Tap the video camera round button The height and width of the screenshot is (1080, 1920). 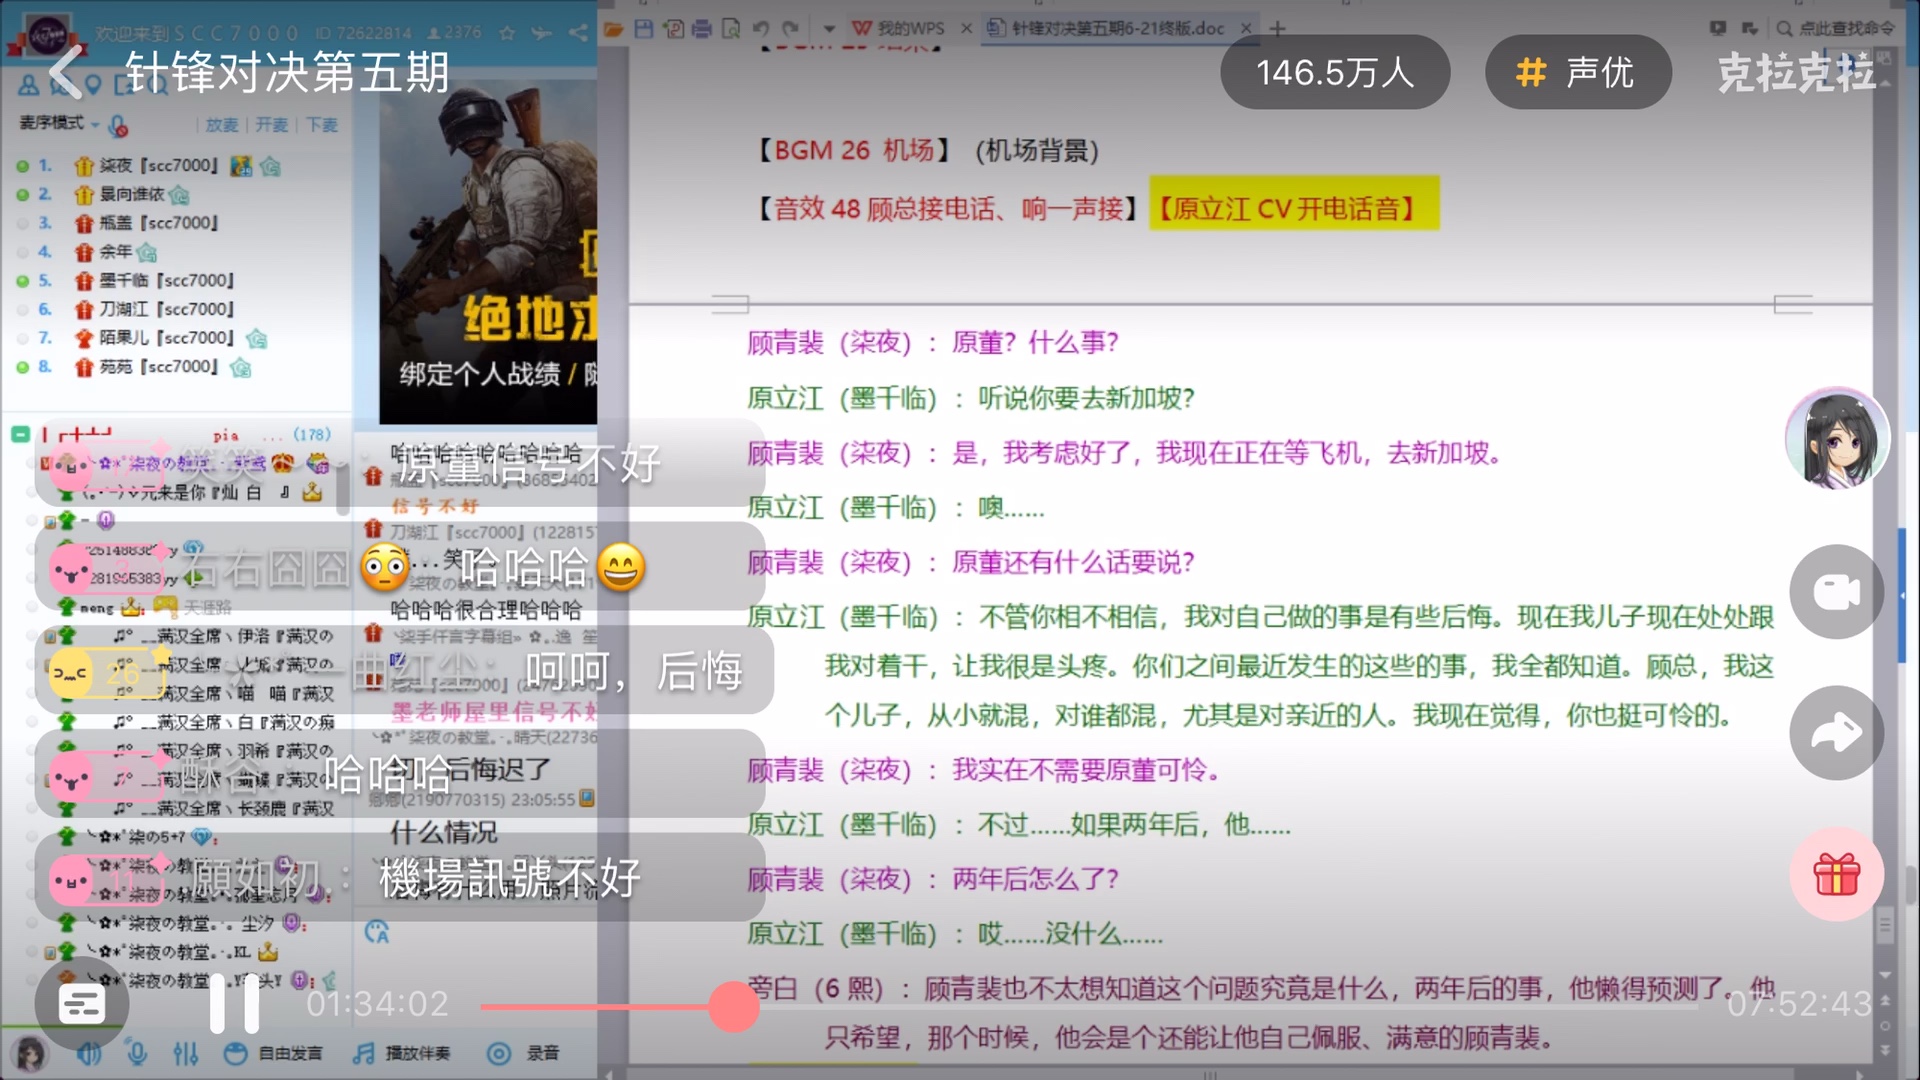click(x=1837, y=592)
